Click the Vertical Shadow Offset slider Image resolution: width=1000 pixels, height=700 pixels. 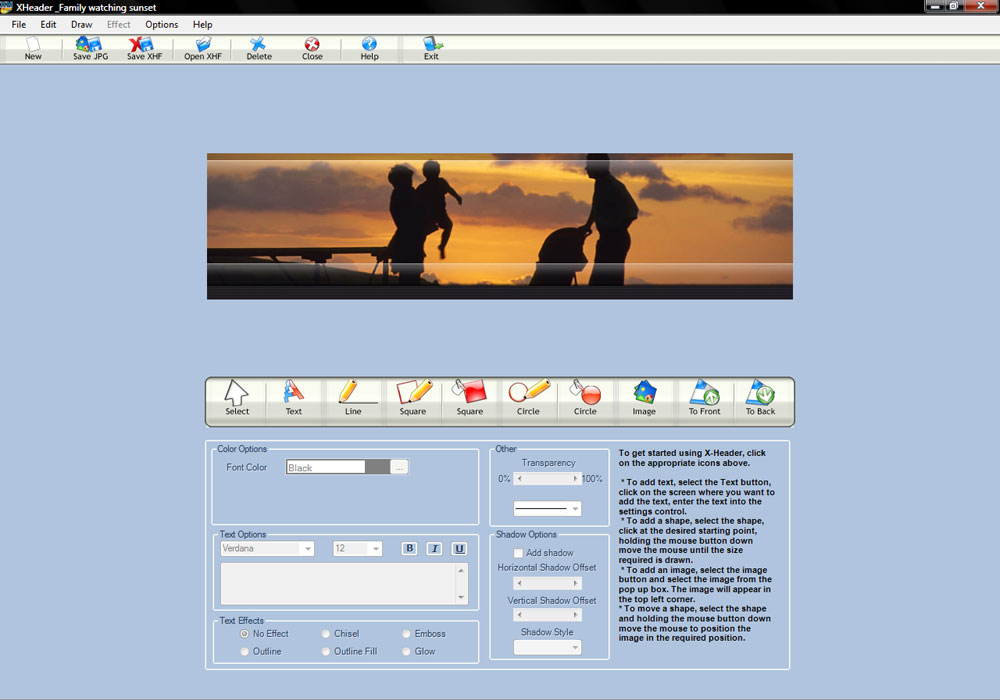tap(548, 615)
